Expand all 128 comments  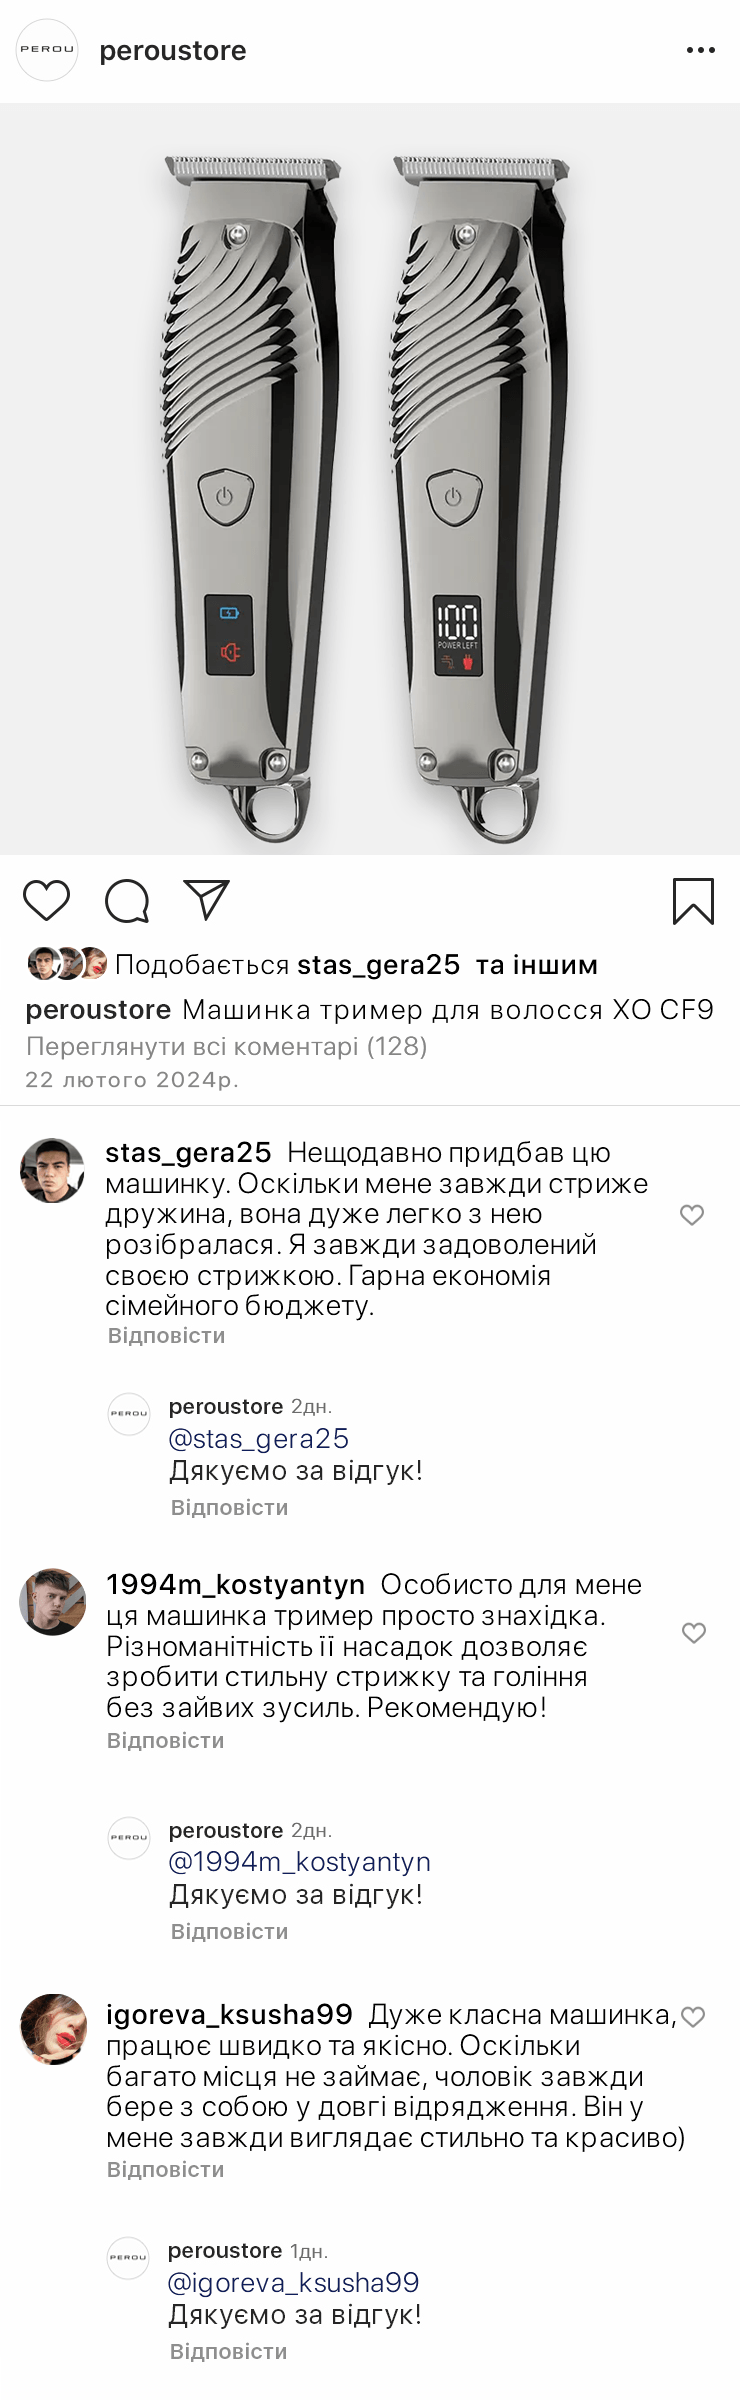tap(226, 1047)
